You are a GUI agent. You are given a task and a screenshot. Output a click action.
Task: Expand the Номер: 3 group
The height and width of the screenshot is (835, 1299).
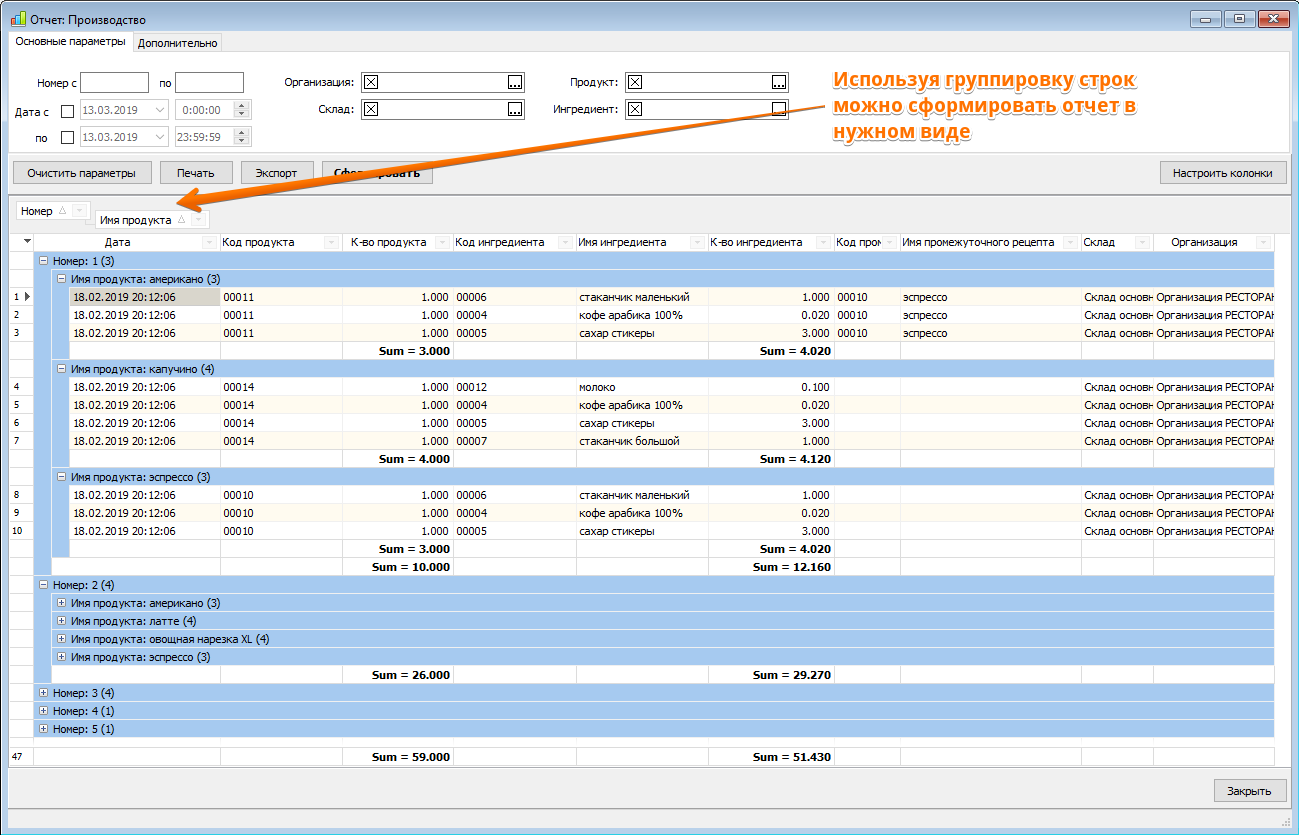pyautogui.click(x=43, y=693)
